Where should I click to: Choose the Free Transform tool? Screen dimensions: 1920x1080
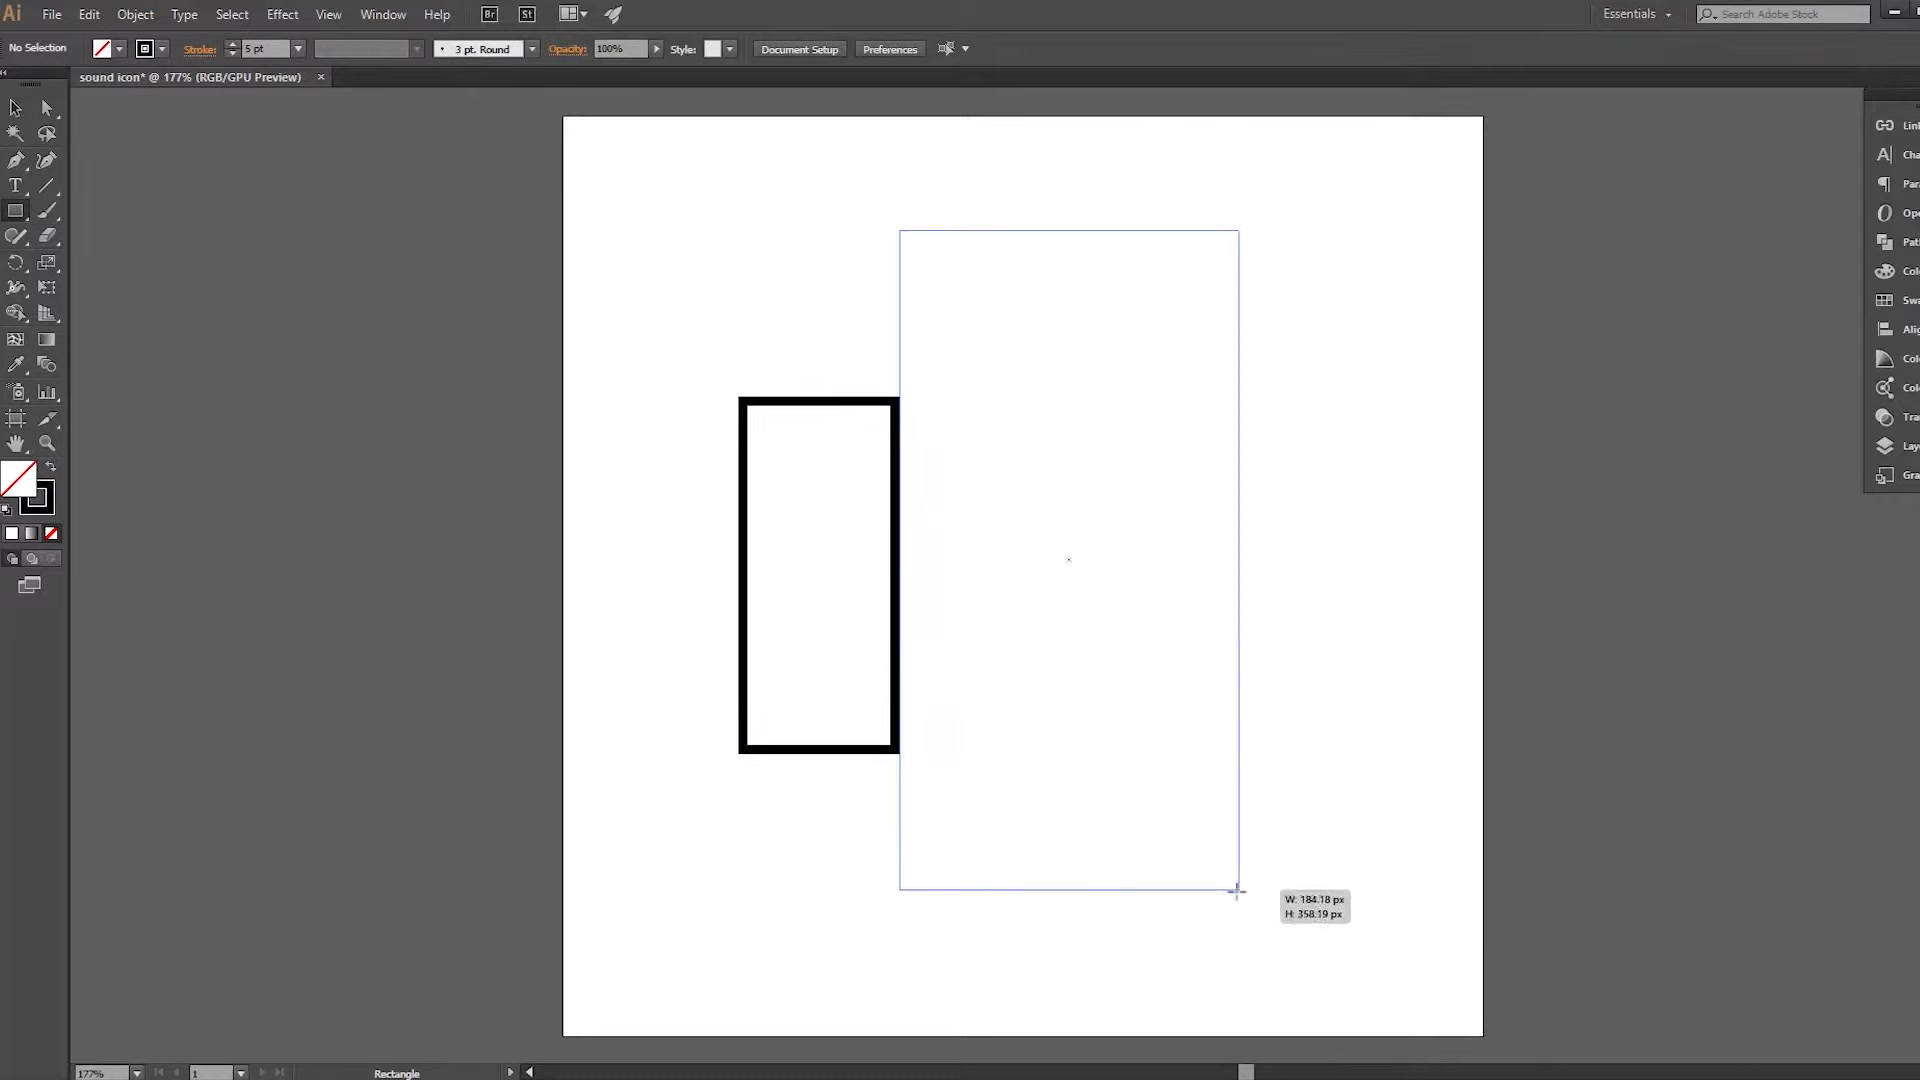(x=47, y=288)
